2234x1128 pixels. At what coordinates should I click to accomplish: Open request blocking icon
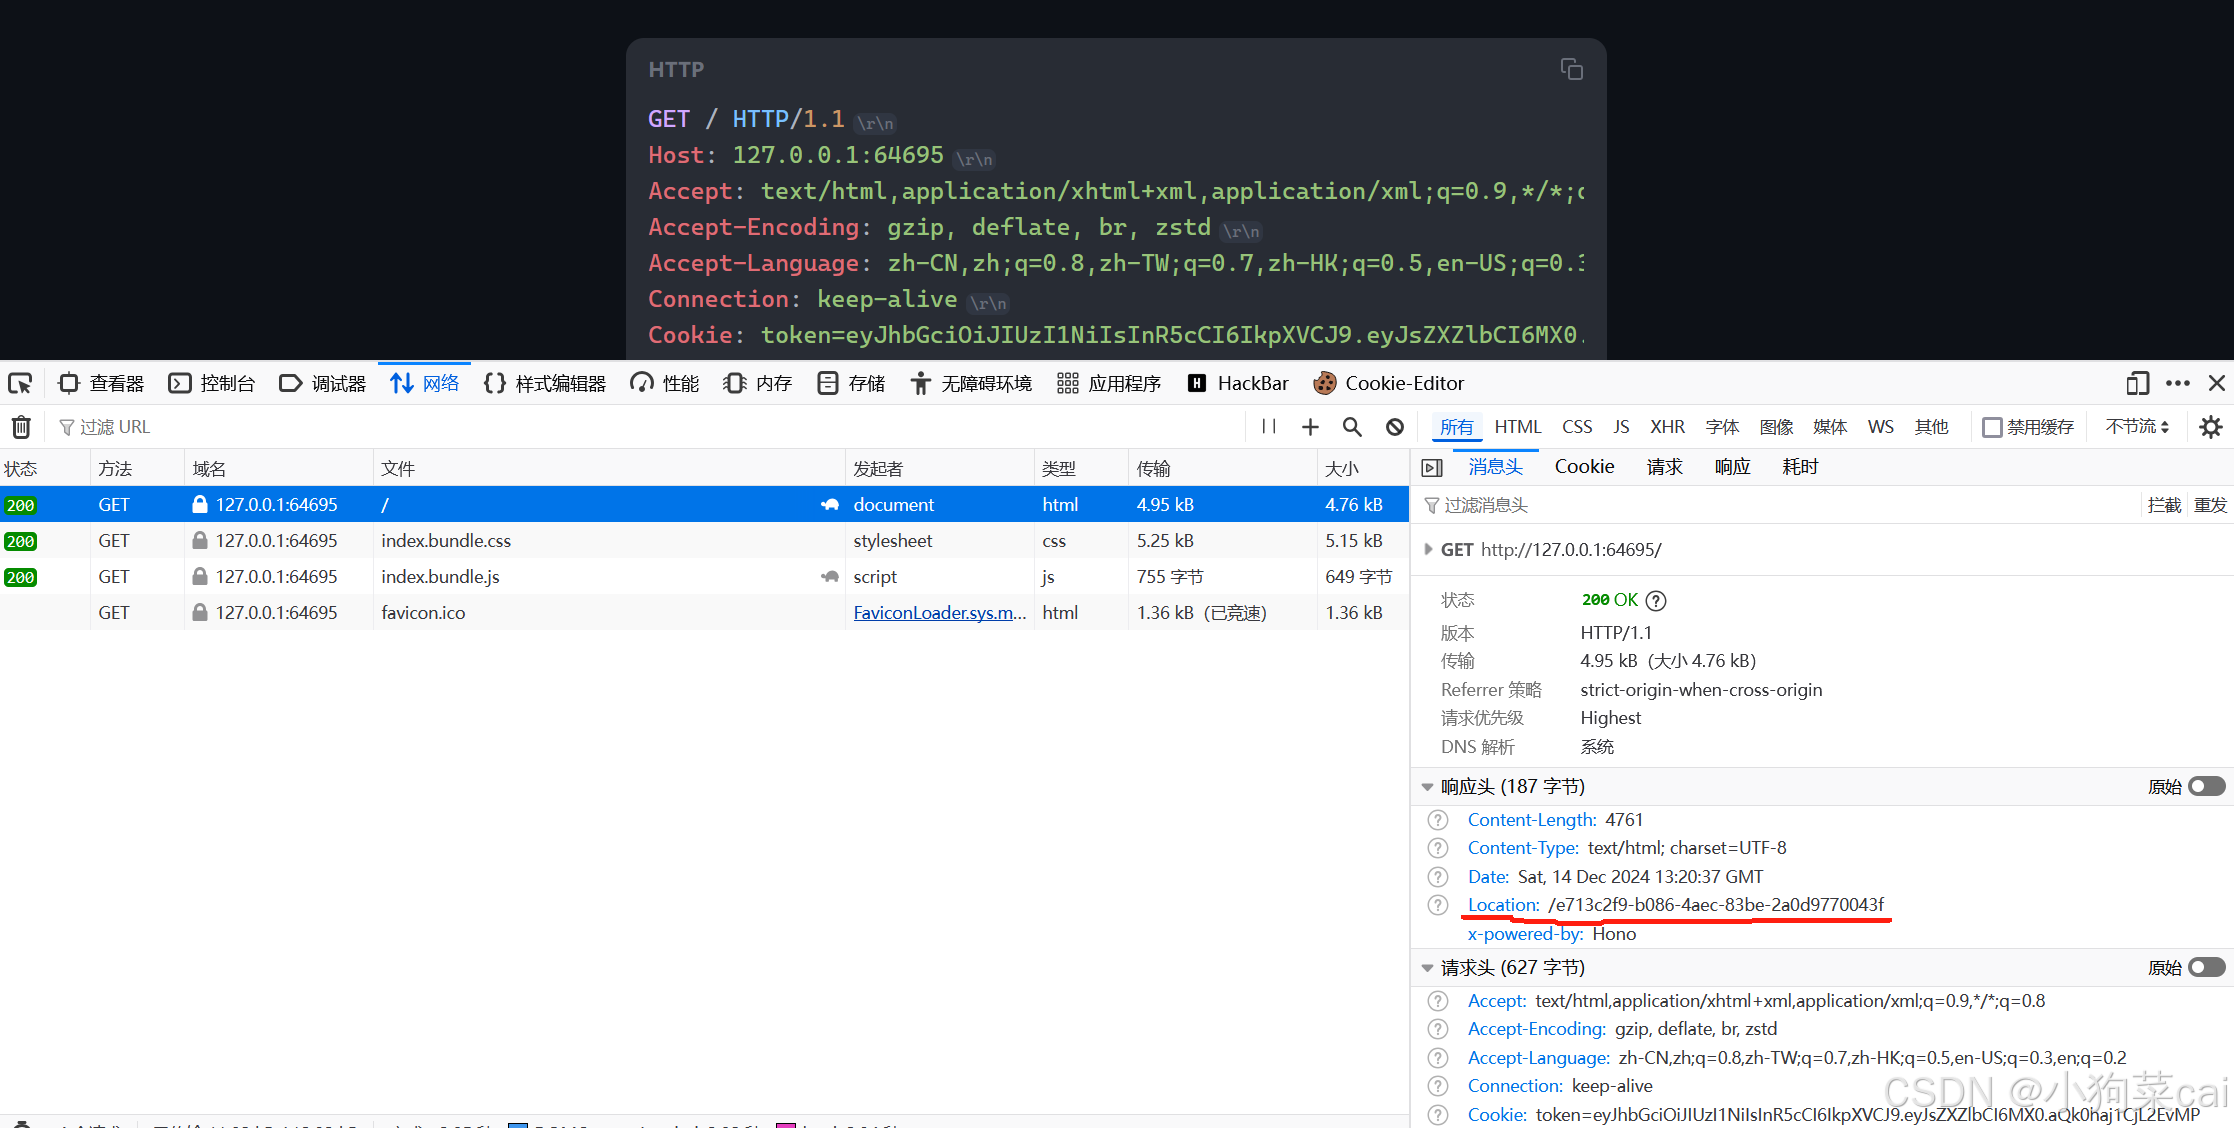1395,427
